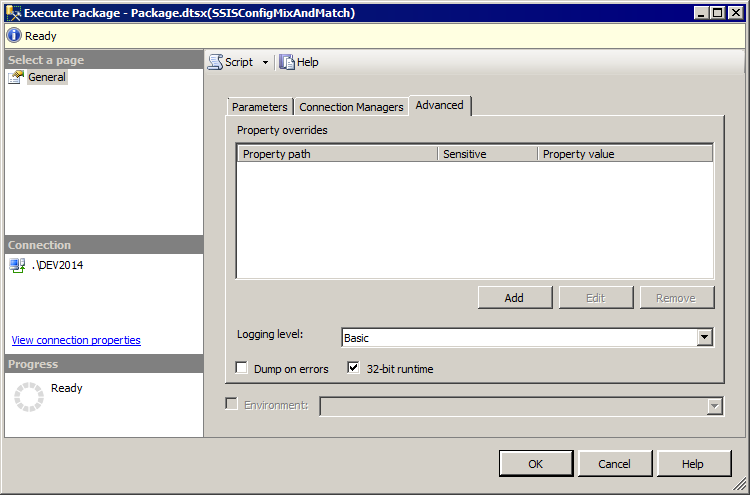Screen dimensions: 750x495
Task: Click the Execute Package title bar icon
Action: coord(13,13)
